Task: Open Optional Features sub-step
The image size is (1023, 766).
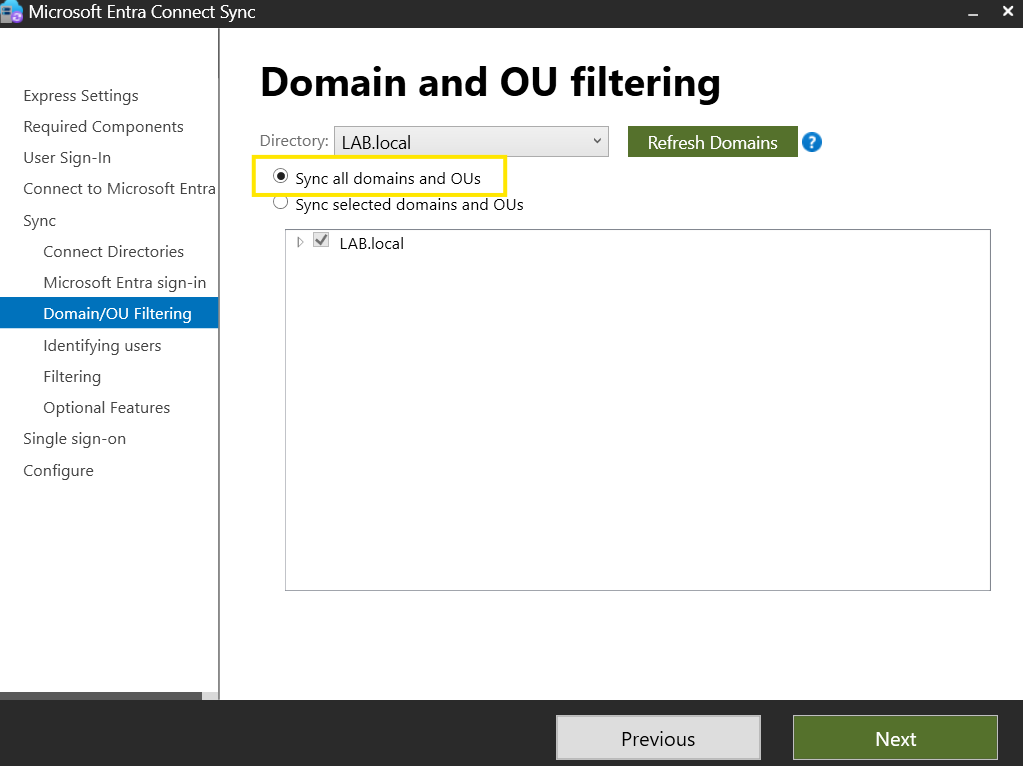Action: coord(107,407)
